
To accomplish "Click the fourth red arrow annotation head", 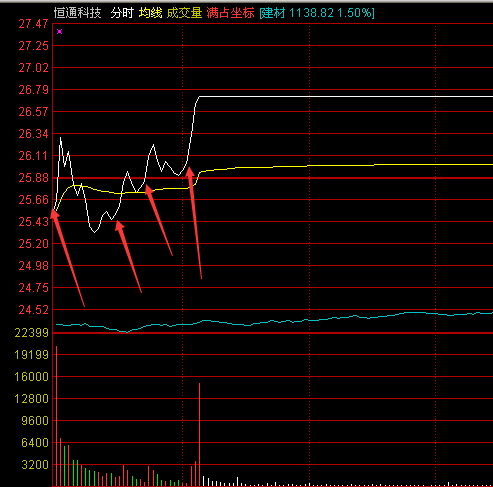I will click(189, 171).
